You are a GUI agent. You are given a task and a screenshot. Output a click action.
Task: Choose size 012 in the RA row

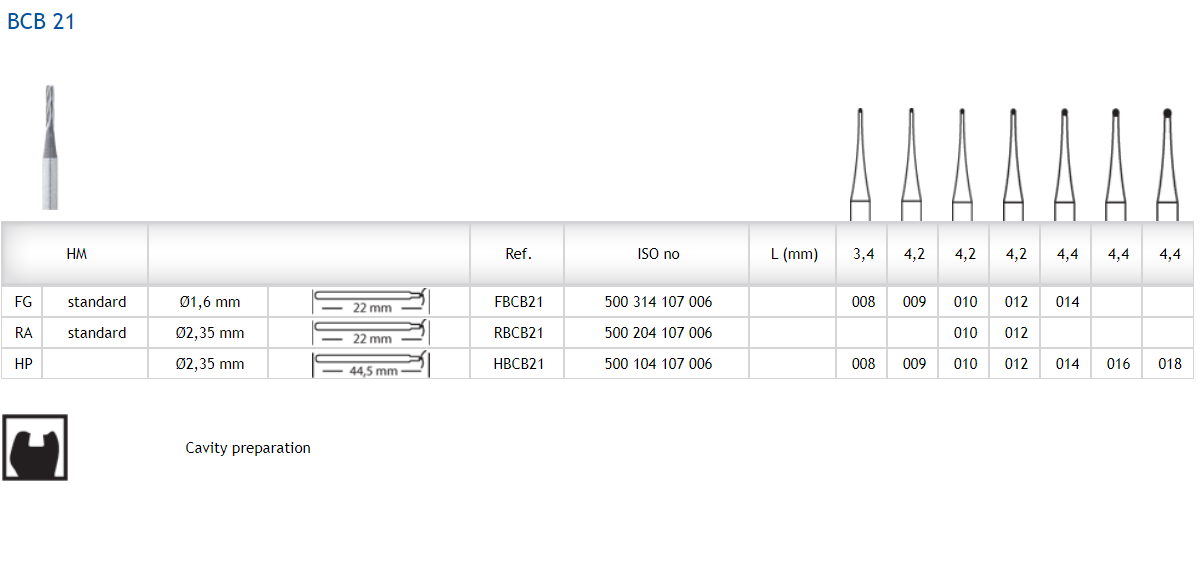tap(1016, 332)
